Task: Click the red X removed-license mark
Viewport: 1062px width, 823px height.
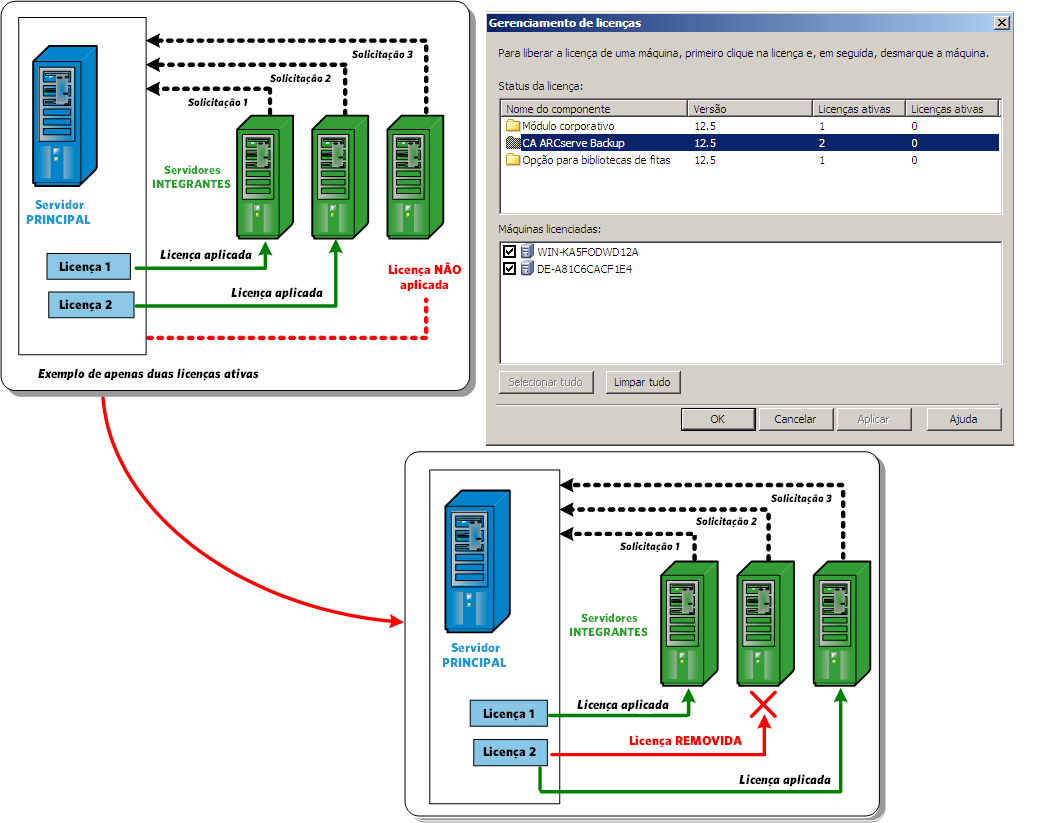Action: tap(763, 704)
